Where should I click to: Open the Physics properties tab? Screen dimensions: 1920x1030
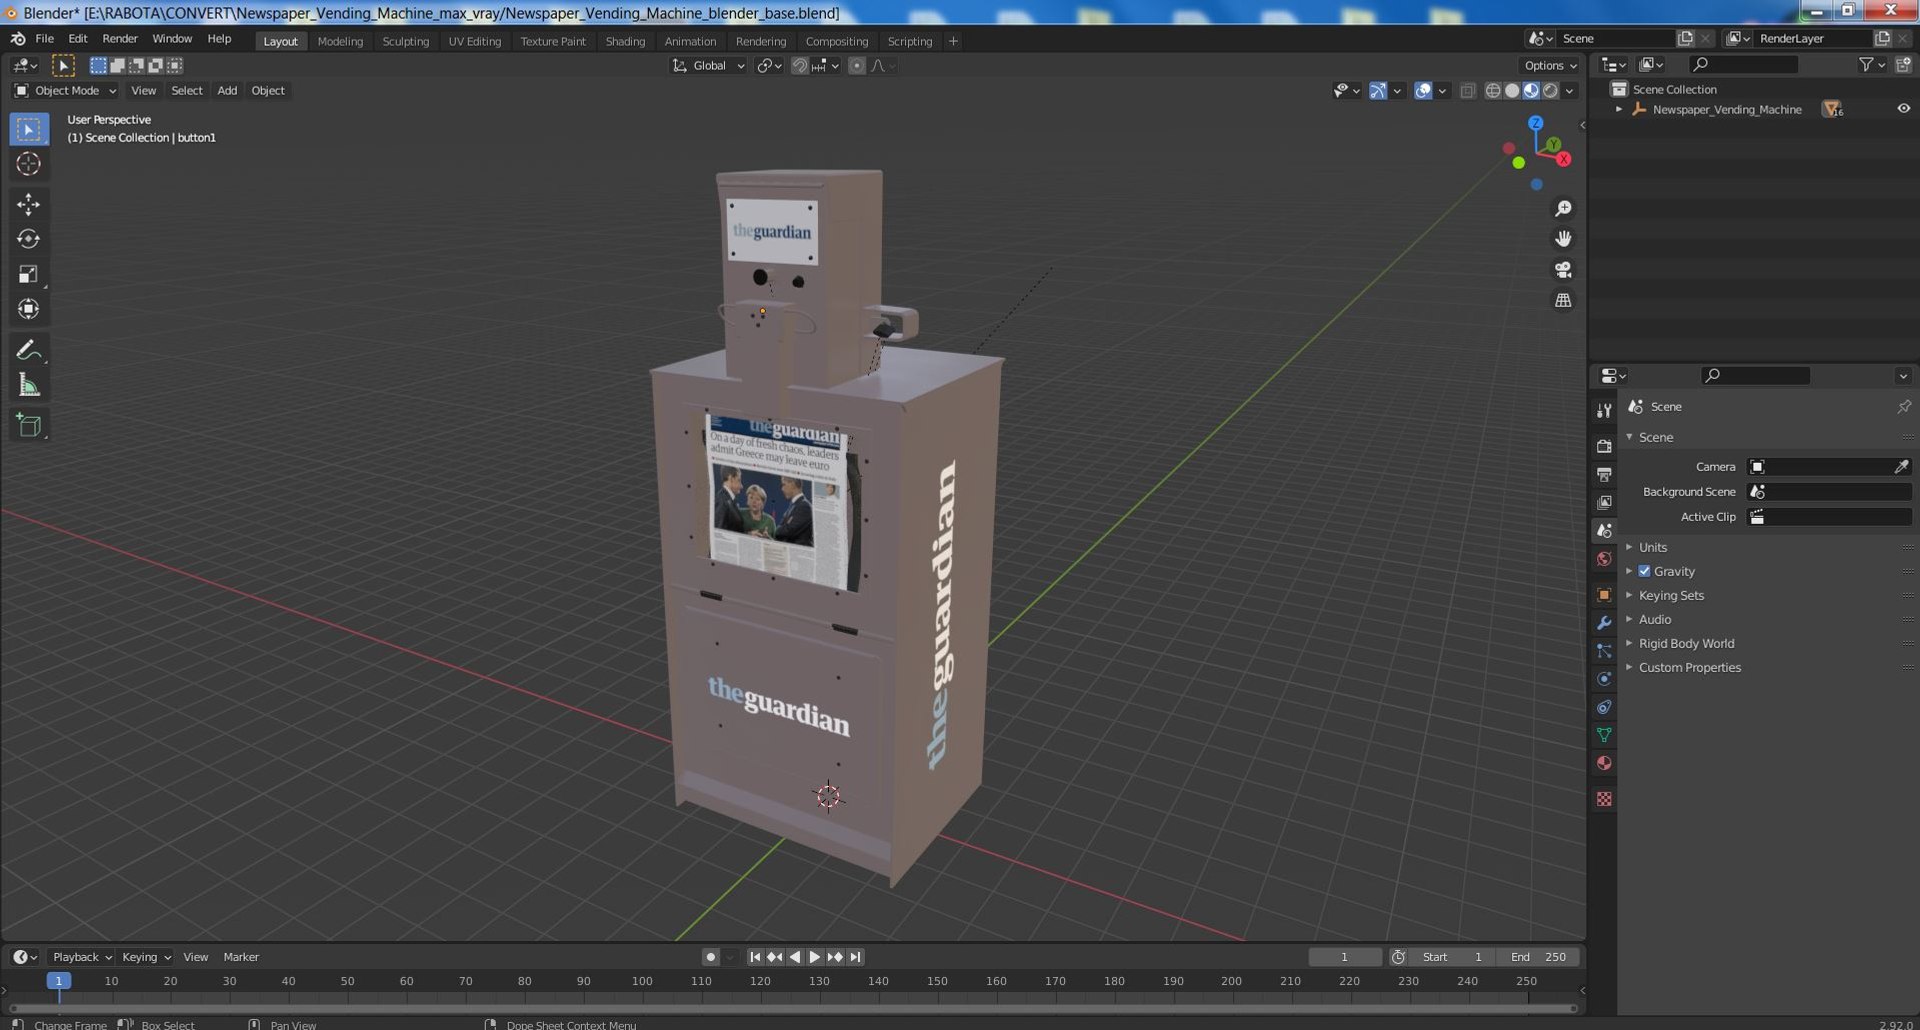pyautogui.click(x=1604, y=679)
